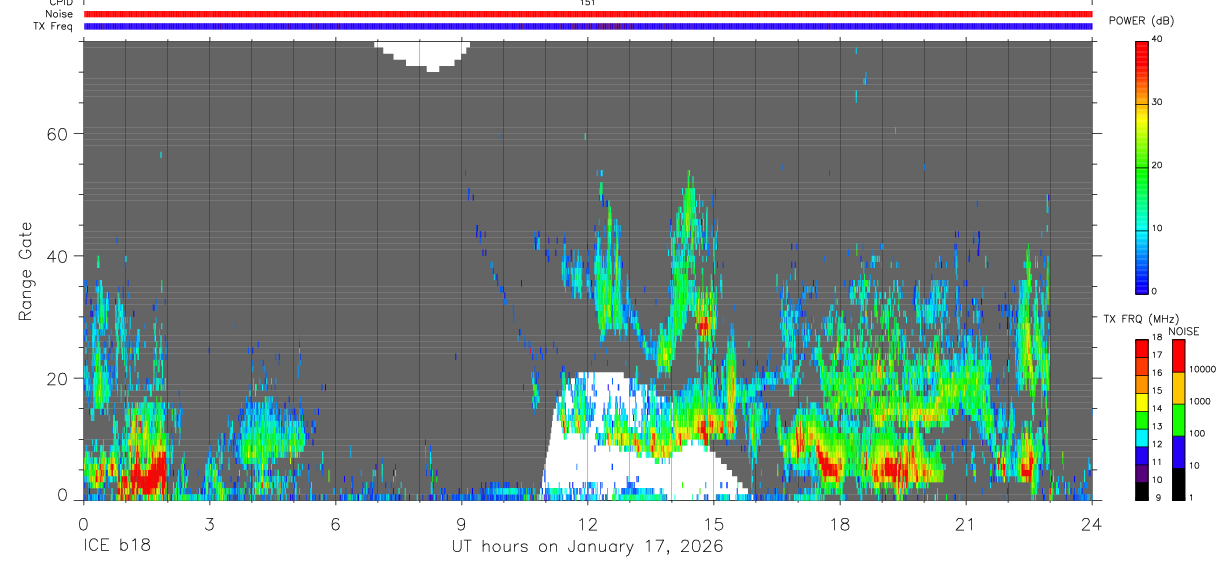
Task: Click the "100" label in the NOISE legend
Action: tap(1198, 433)
